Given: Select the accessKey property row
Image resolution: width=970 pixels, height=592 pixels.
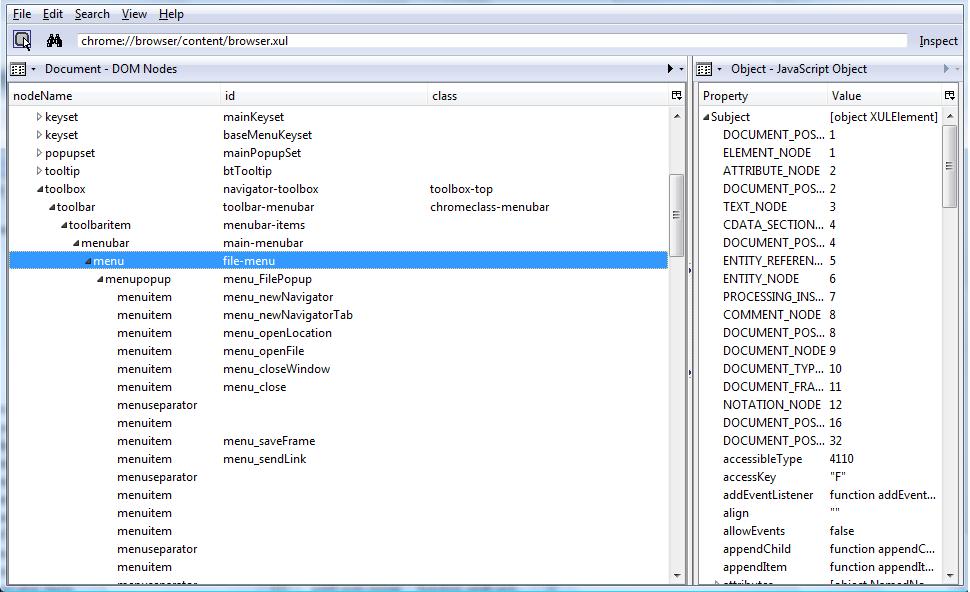Looking at the screenshot, I should (x=820, y=477).
